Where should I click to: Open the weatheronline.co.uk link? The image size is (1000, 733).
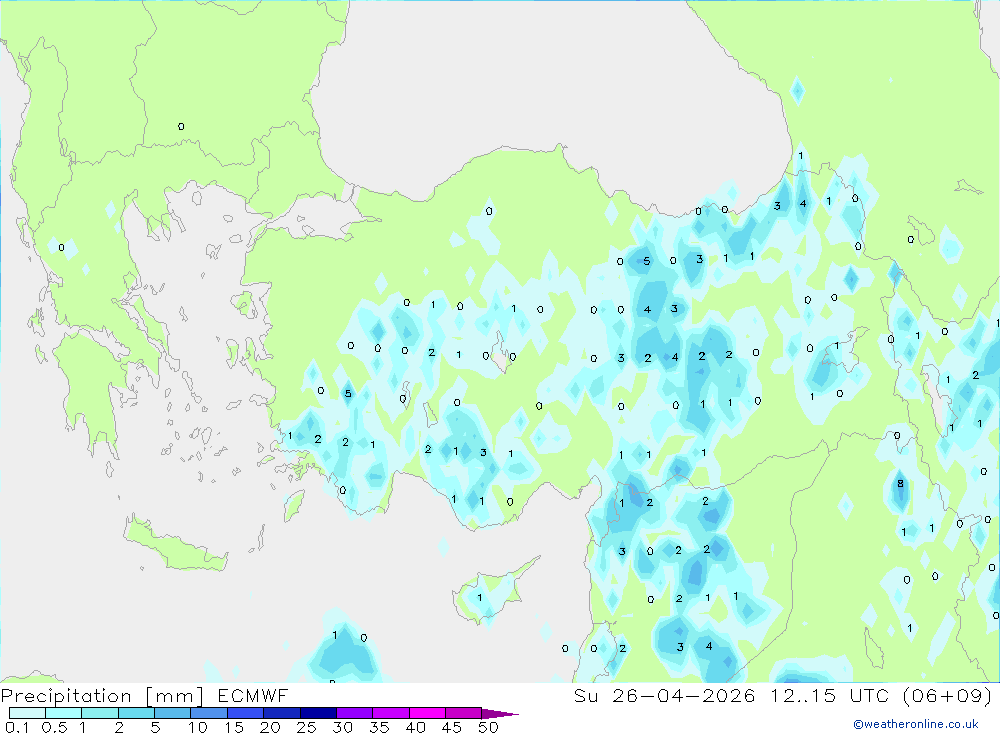(916, 724)
